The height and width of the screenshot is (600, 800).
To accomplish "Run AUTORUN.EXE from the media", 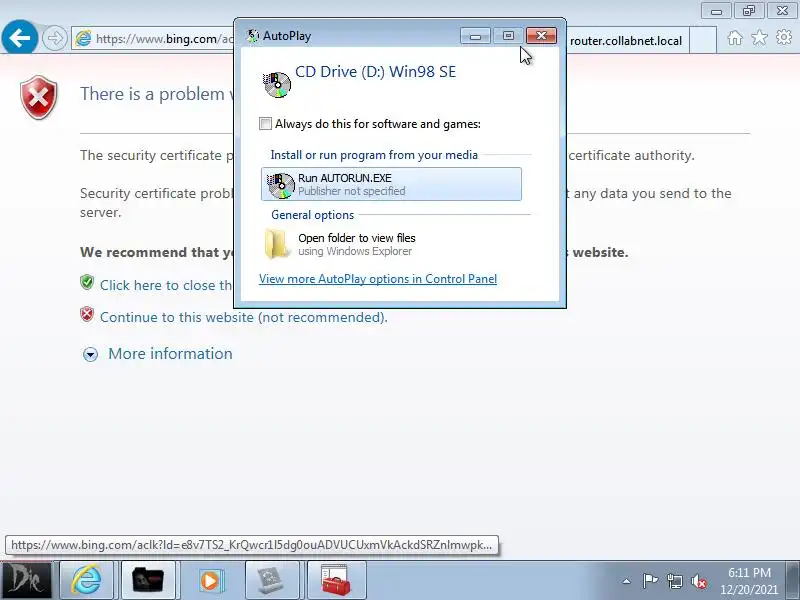I will [x=391, y=184].
